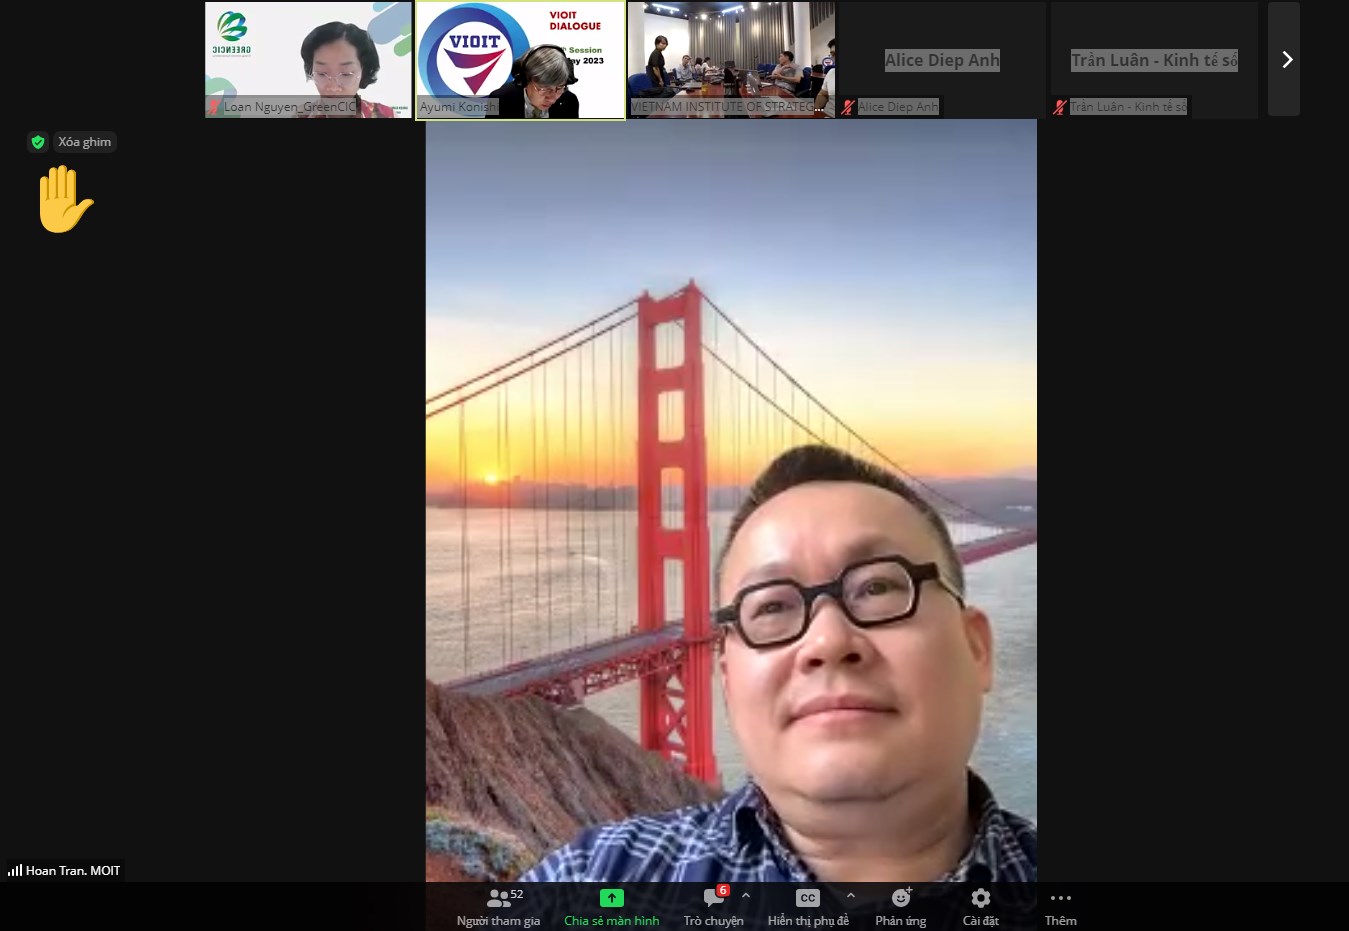Expand caption options caret arrow
This screenshot has height=931, width=1349.
851,896
